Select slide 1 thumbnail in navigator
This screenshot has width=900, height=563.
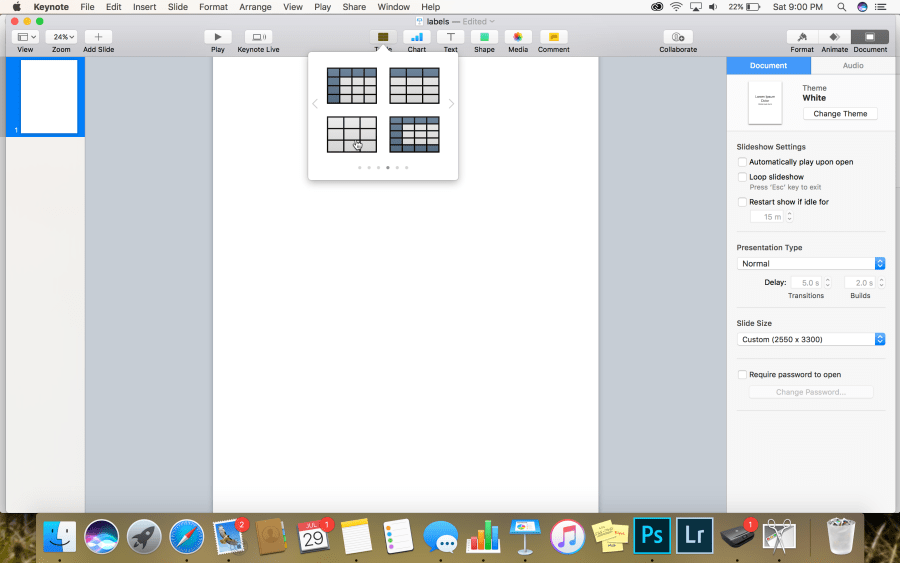tap(49, 96)
